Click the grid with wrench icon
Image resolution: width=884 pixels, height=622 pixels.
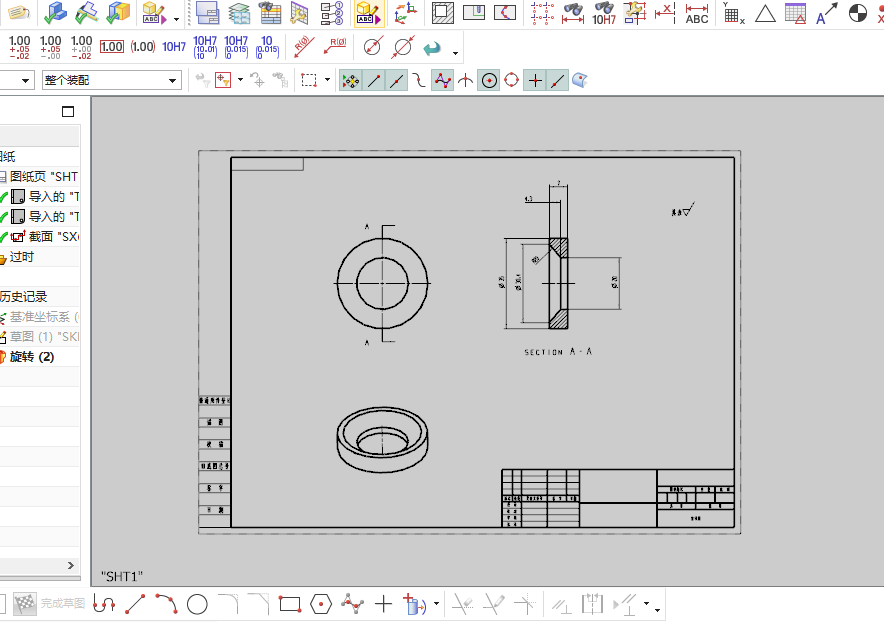pyautogui.click(x=300, y=12)
